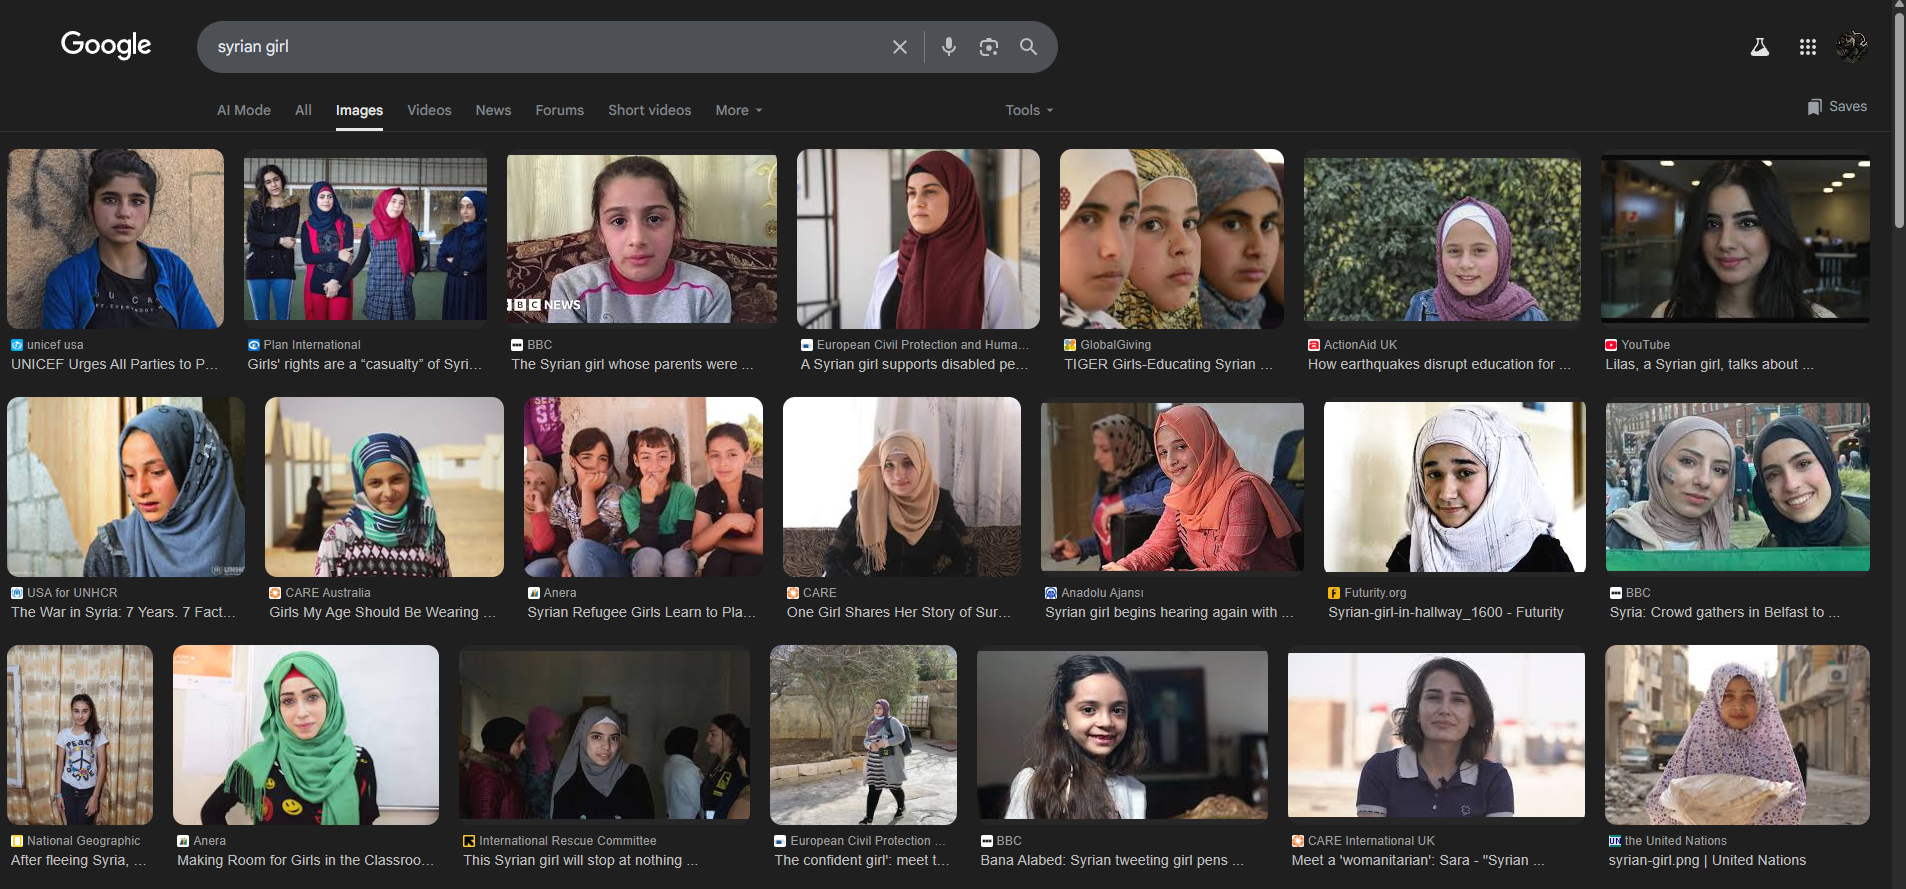The height and width of the screenshot is (889, 1906).
Task: Open the UNICEF Urges All Parties link
Action: pos(114,364)
